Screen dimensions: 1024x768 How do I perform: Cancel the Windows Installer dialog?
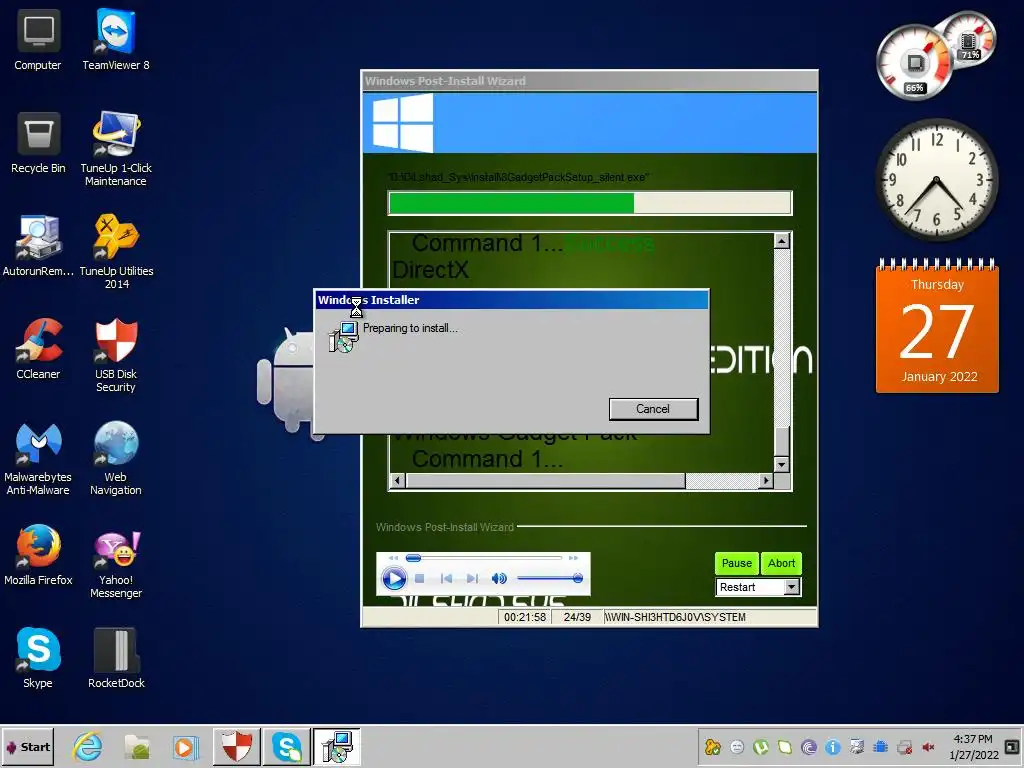[653, 409]
